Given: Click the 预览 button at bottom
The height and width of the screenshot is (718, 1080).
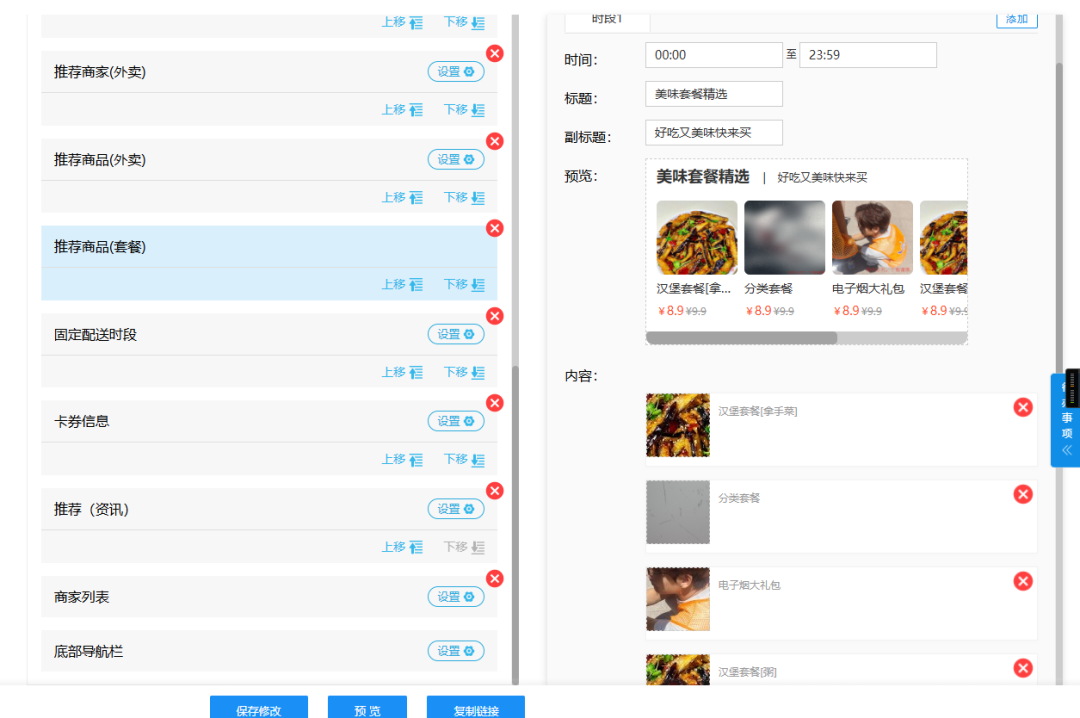Looking at the screenshot, I should click(367, 709).
